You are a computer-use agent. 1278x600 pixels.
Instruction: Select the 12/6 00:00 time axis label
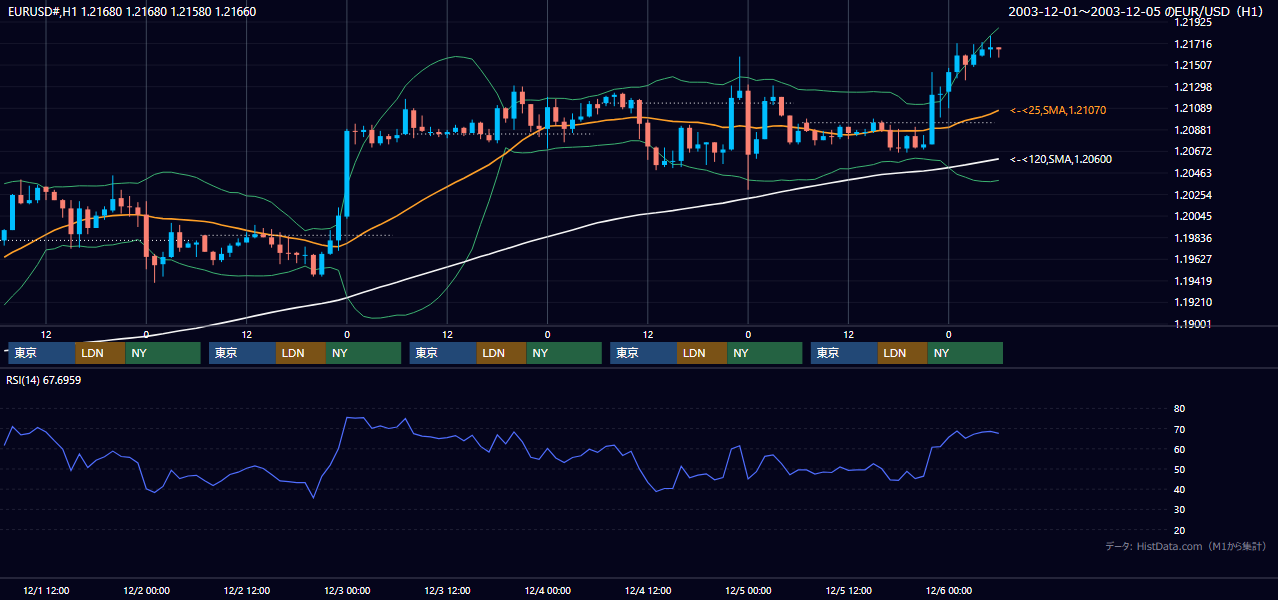(948, 591)
